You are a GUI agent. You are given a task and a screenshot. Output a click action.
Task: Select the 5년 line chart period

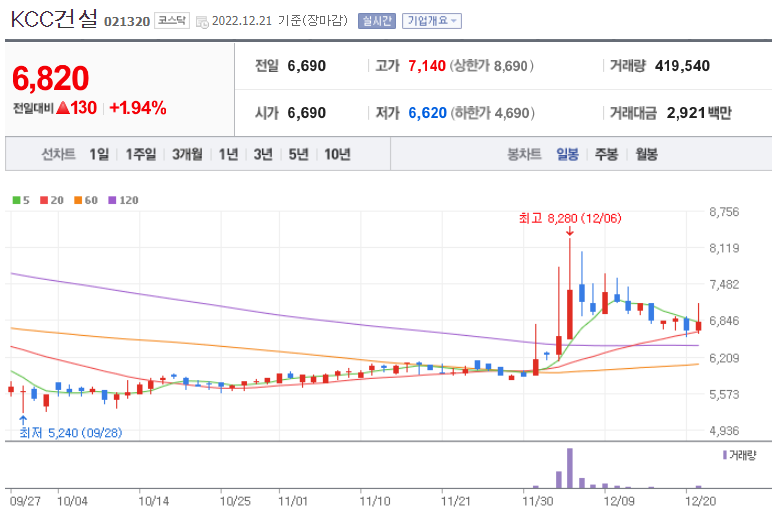click(x=298, y=154)
